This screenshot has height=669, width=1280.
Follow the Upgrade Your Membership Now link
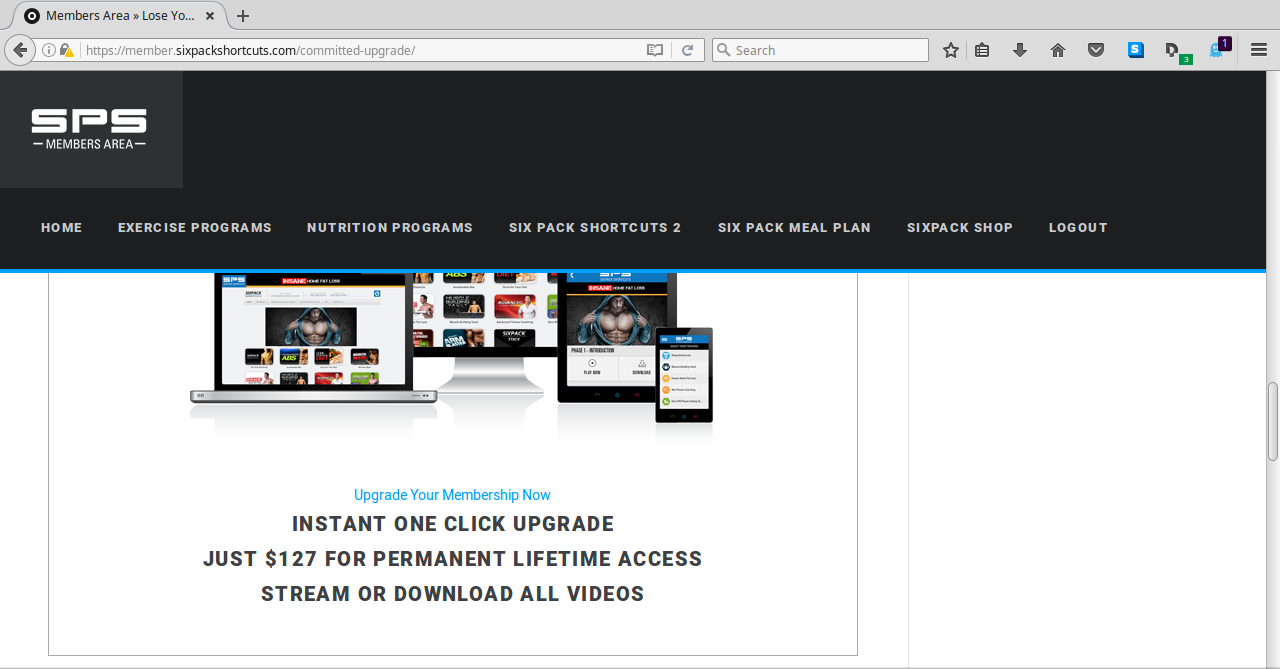pyautogui.click(x=452, y=495)
